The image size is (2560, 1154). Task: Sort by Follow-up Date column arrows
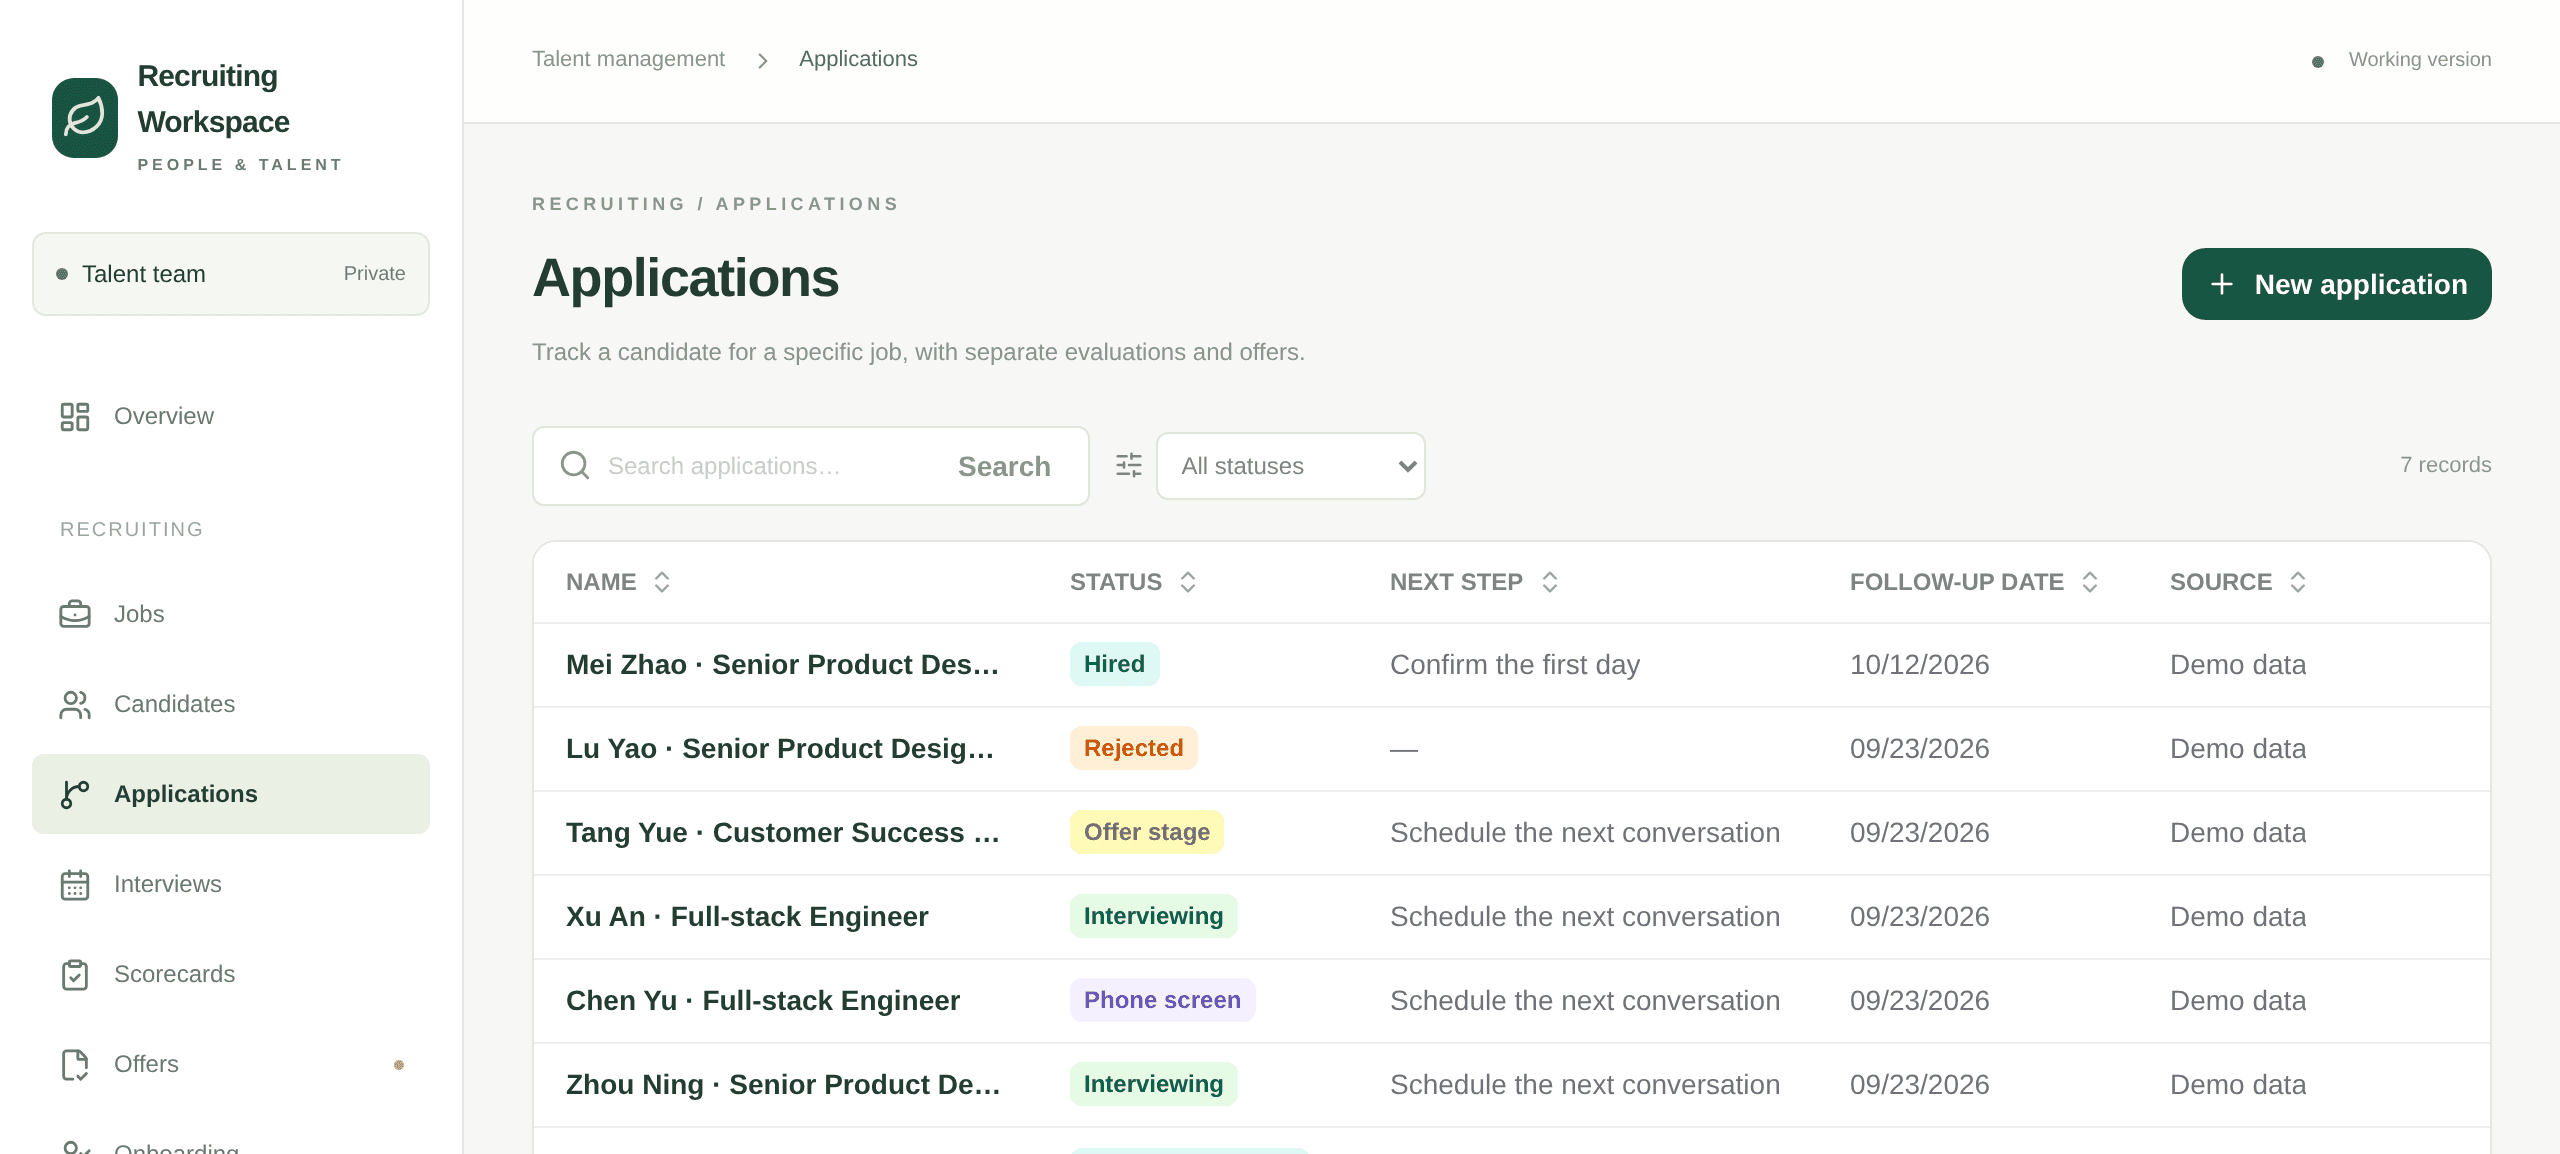(2090, 582)
